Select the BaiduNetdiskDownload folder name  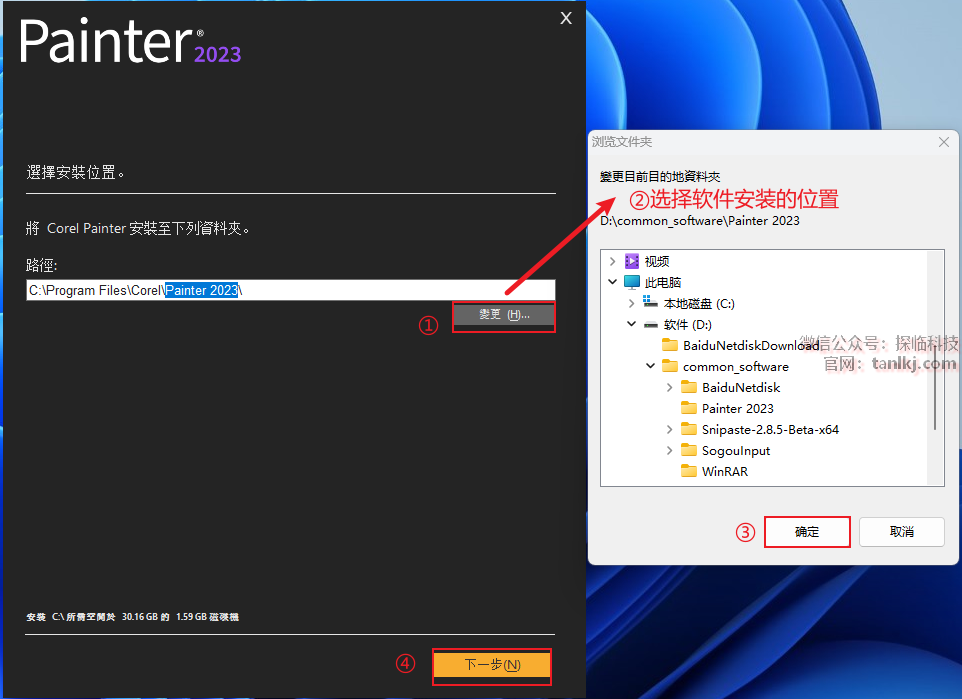[751, 346]
